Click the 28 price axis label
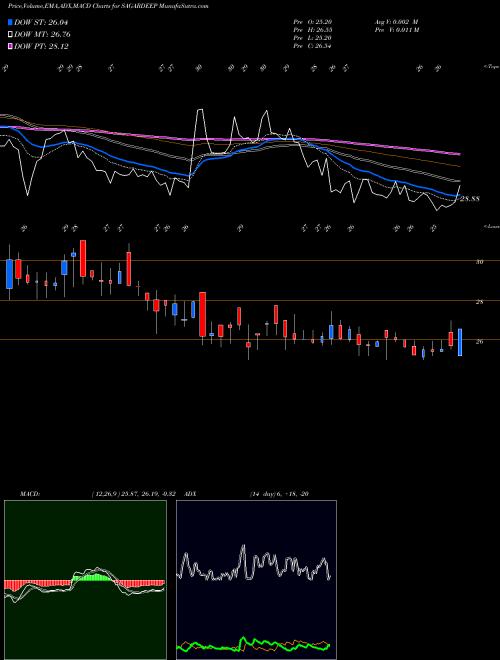Viewport: 500px width, 660px height. click(479, 302)
